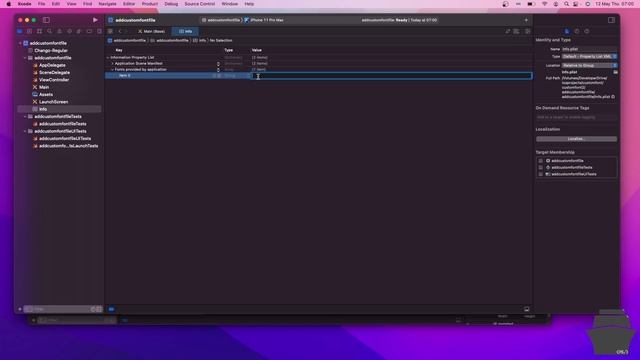Check addcustomfontfileUITests target membership checkbox
Image resolution: width=640 pixels, height=360 pixels.
click(540, 174)
